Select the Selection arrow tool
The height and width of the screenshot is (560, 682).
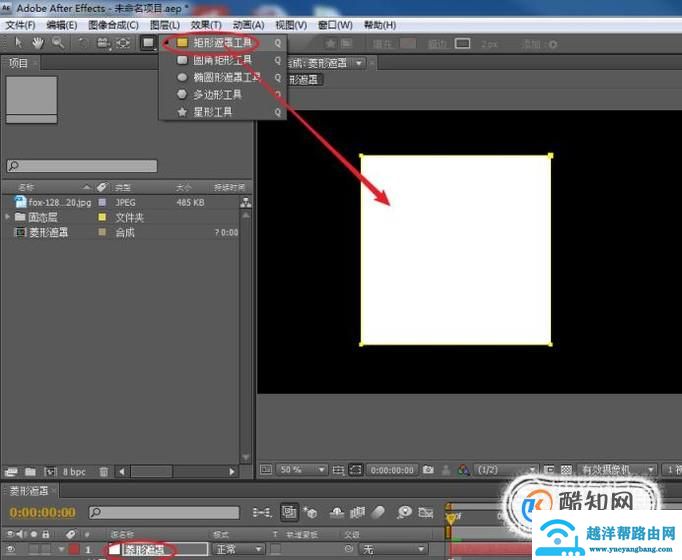[x=18, y=43]
